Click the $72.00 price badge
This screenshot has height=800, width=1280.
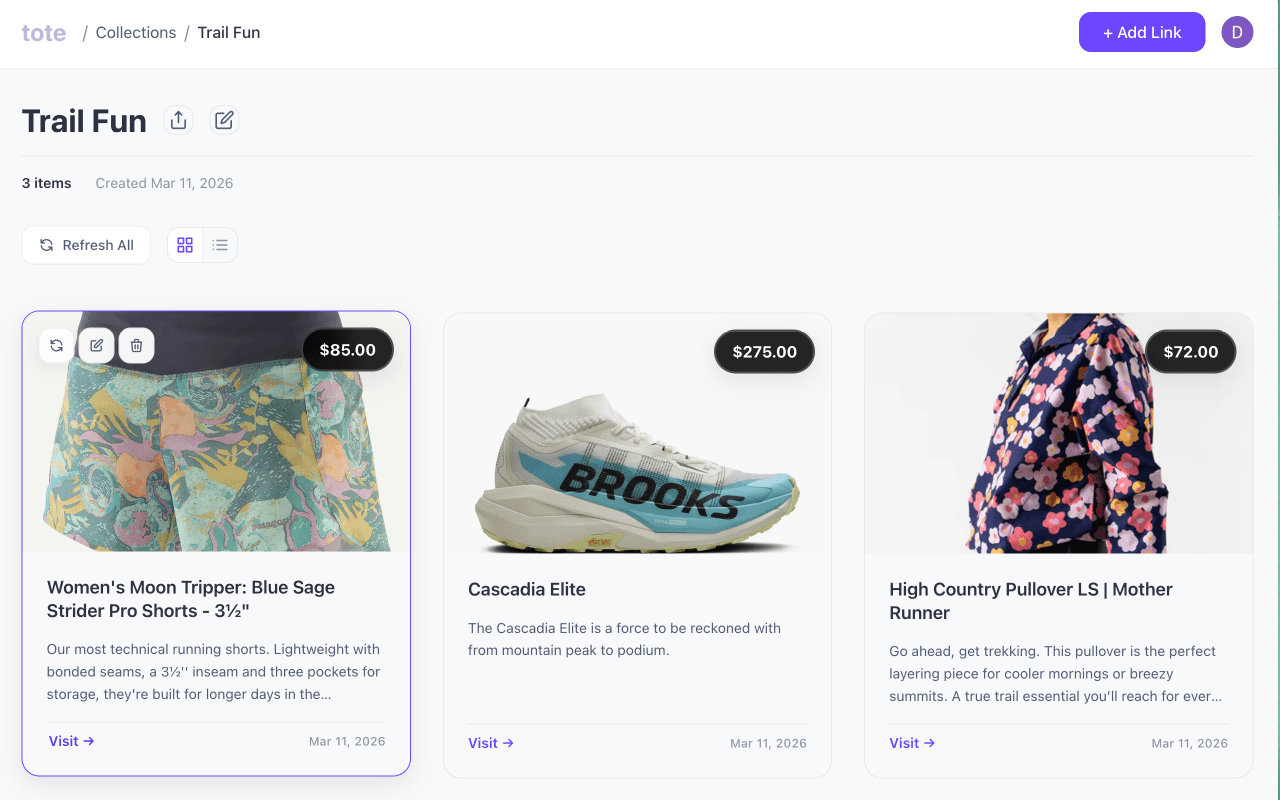[1190, 351]
